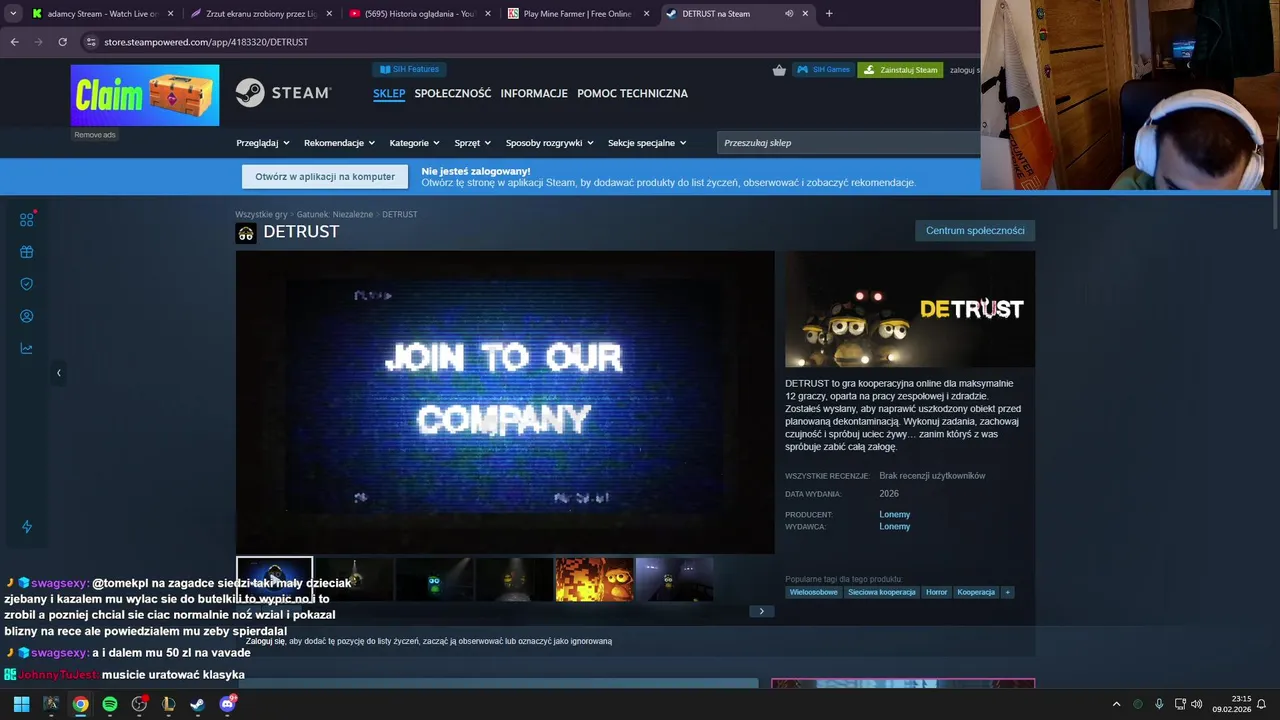1280x720 pixels.
Task: Open the Windows Start menu
Action: coord(21,704)
